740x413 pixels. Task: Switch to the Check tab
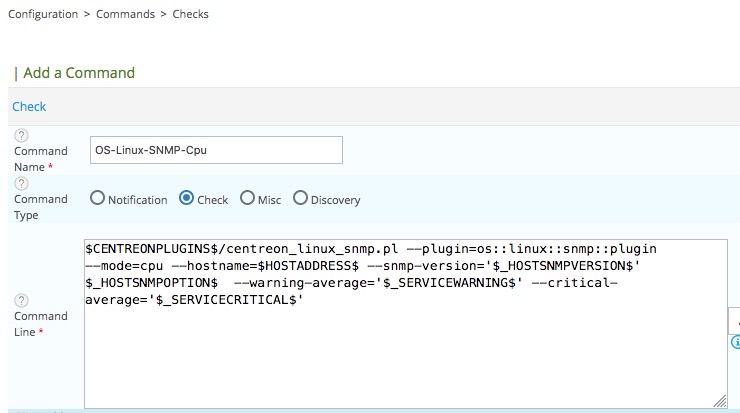[x=29, y=106]
